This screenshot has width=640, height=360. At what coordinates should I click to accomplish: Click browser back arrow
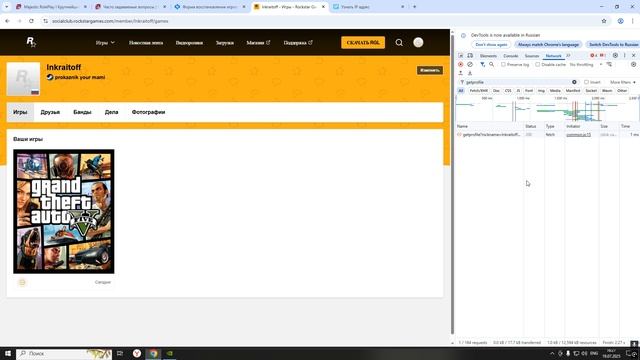tap(7, 21)
